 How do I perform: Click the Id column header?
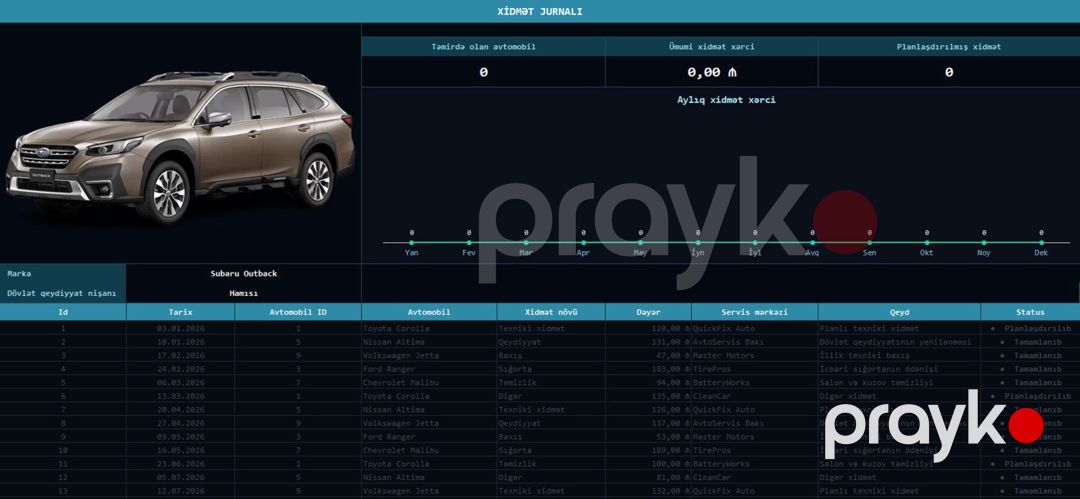coord(63,312)
